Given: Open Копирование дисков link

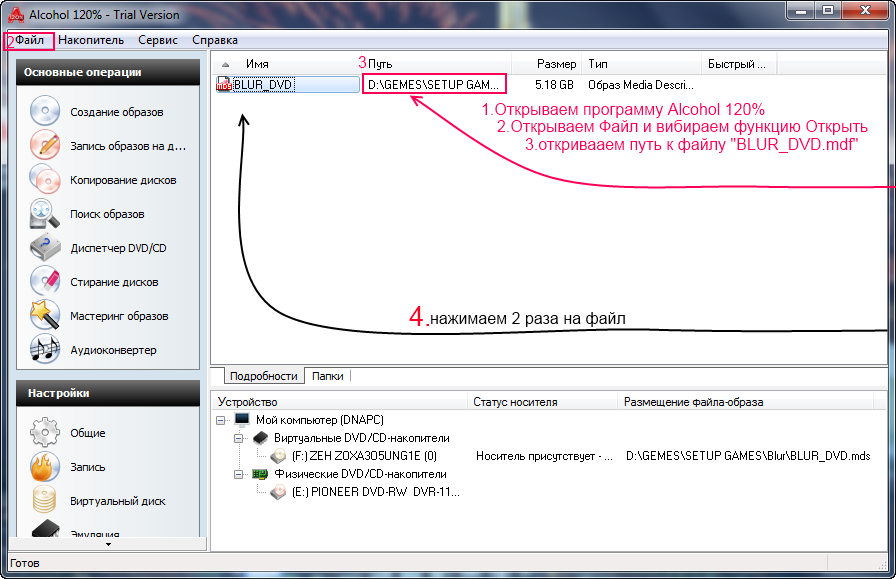Looking at the screenshot, I should coord(123,180).
